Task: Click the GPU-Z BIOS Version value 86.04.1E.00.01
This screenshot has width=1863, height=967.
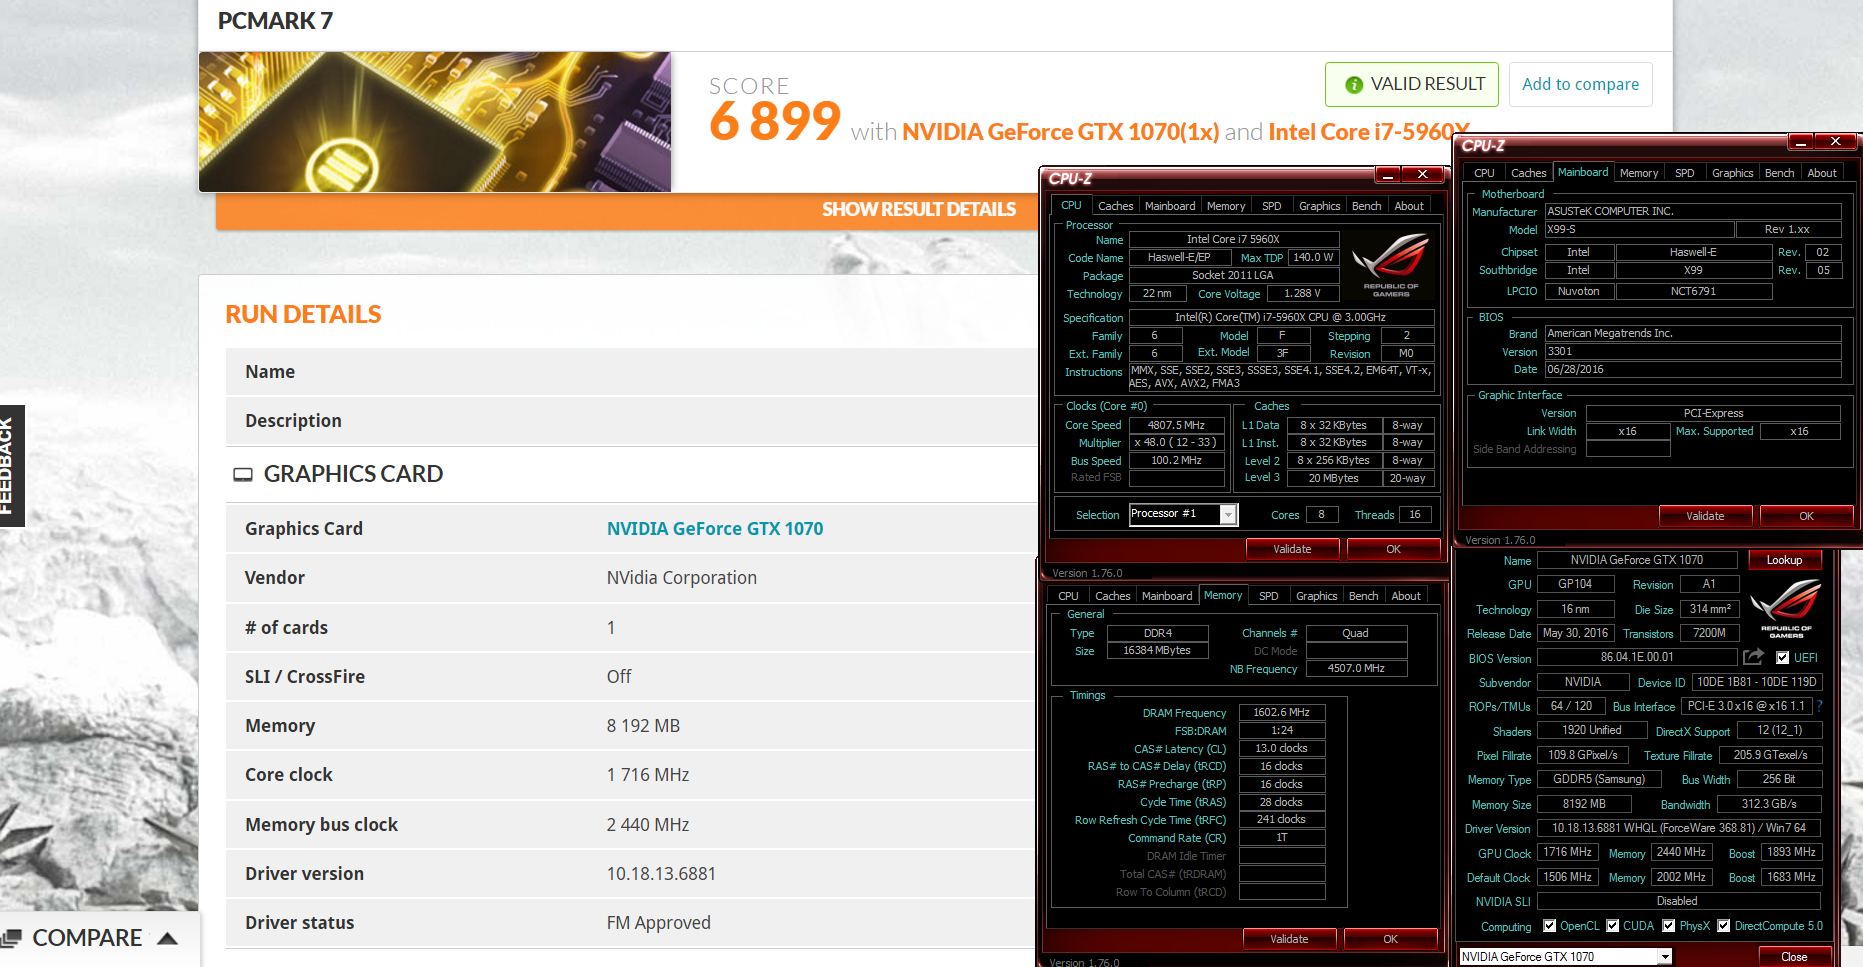Action: [1637, 657]
